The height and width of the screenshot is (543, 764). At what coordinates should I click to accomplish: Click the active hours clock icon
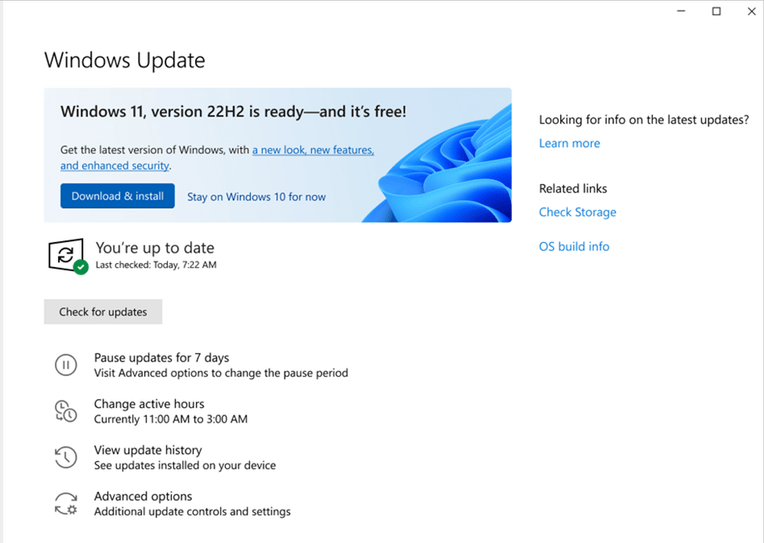pos(65,411)
